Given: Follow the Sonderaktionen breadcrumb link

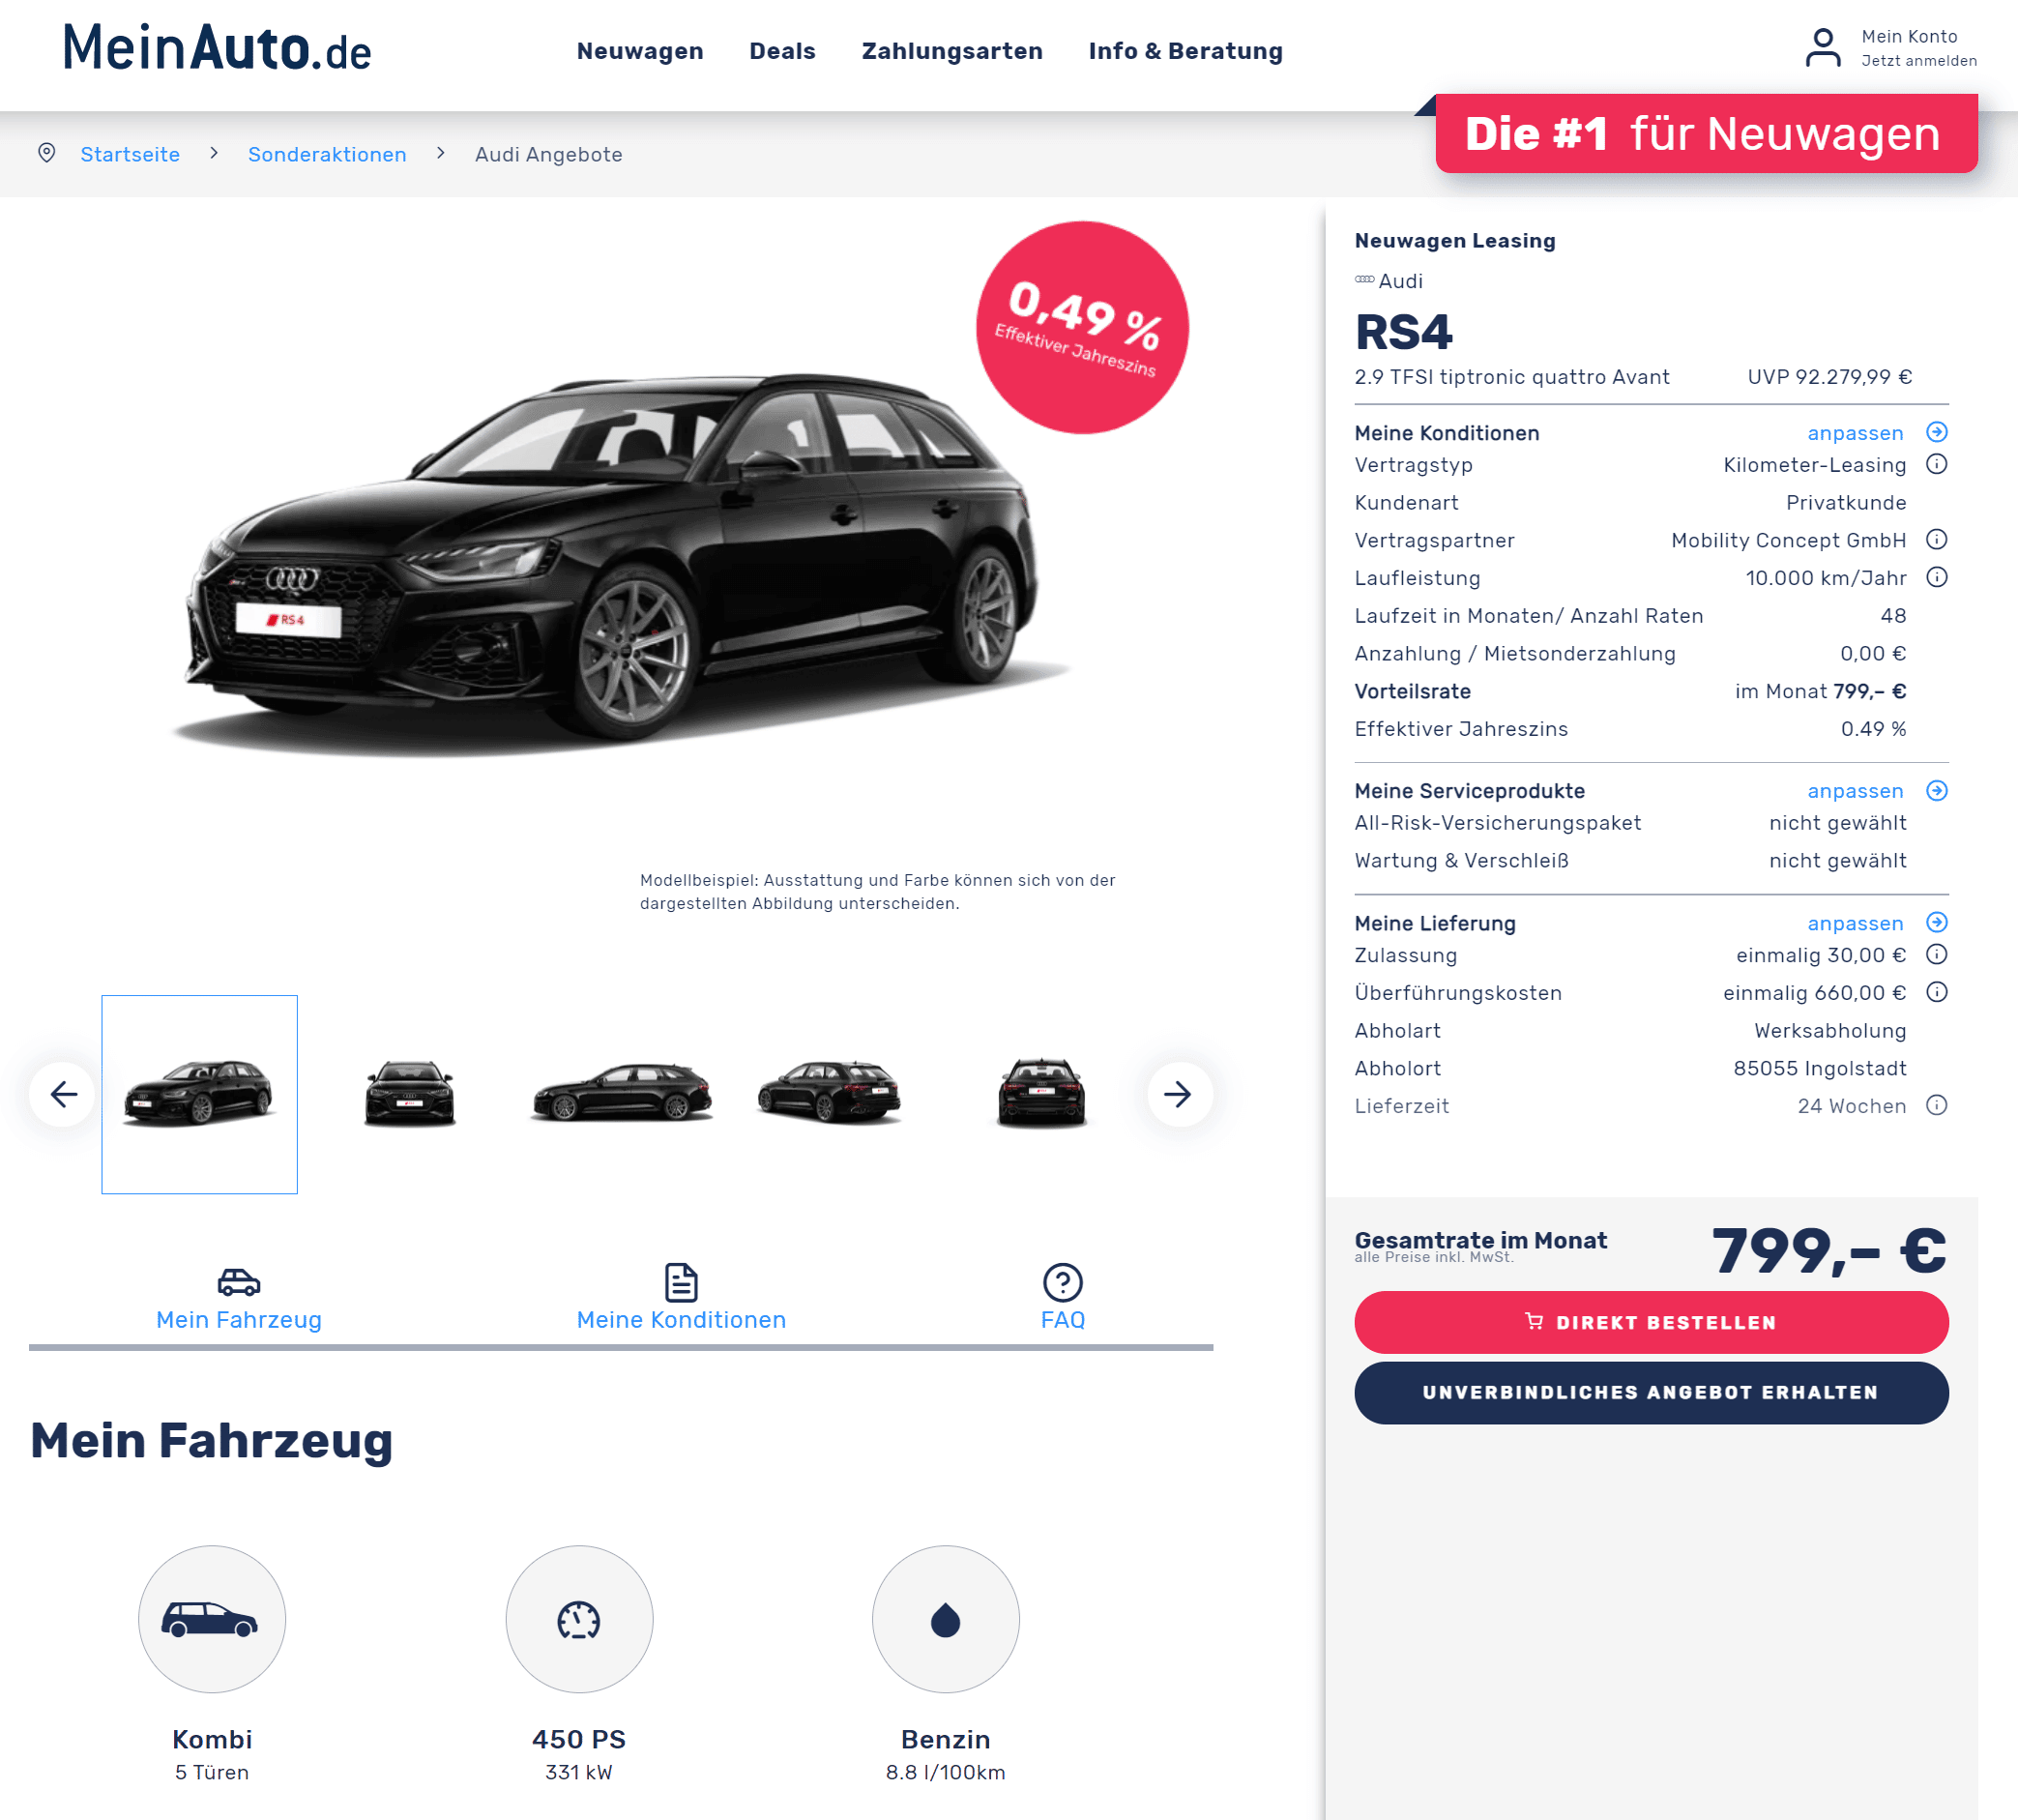Looking at the screenshot, I should (327, 154).
